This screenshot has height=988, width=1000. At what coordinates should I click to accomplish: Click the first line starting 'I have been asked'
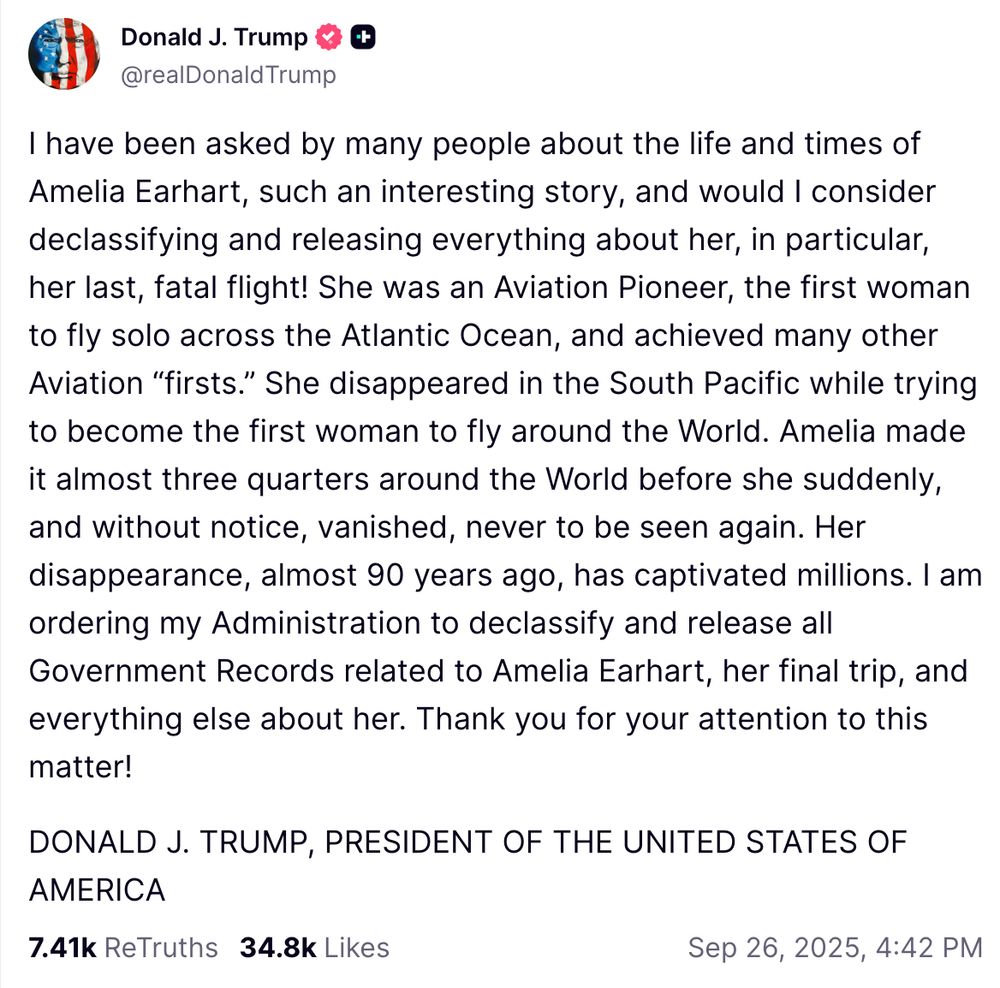[474, 143]
